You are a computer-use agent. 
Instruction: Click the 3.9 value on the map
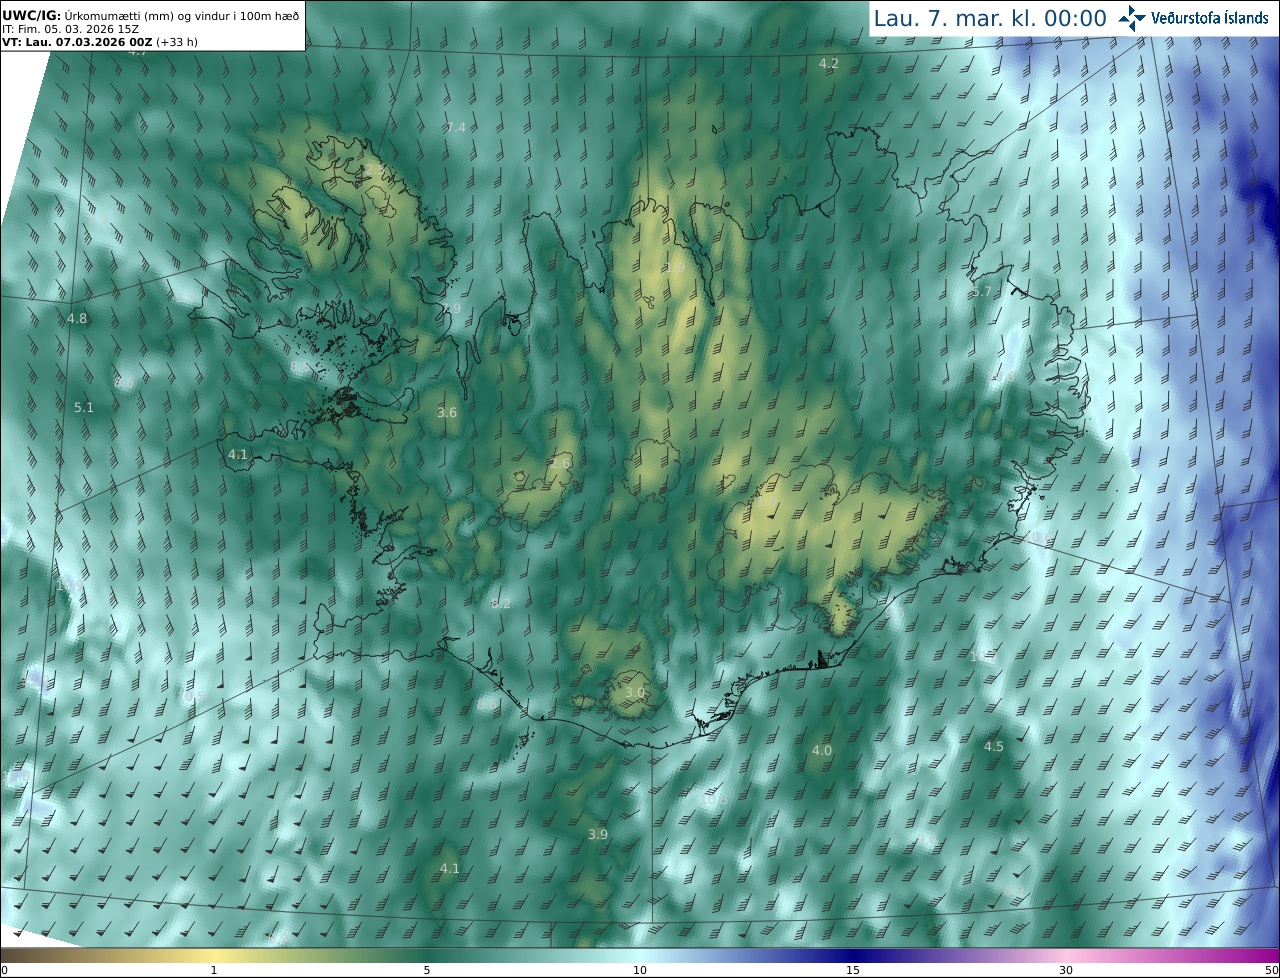click(x=598, y=834)
